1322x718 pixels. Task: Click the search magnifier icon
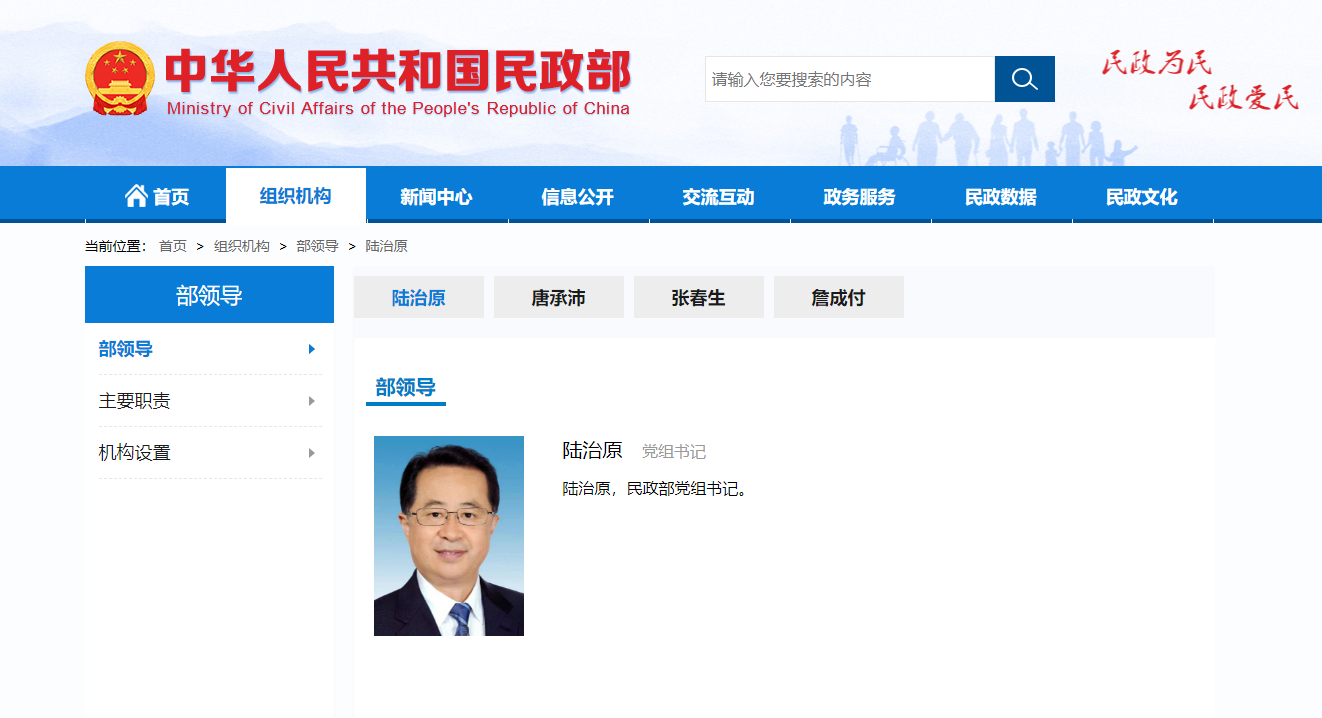[1024, 78]
